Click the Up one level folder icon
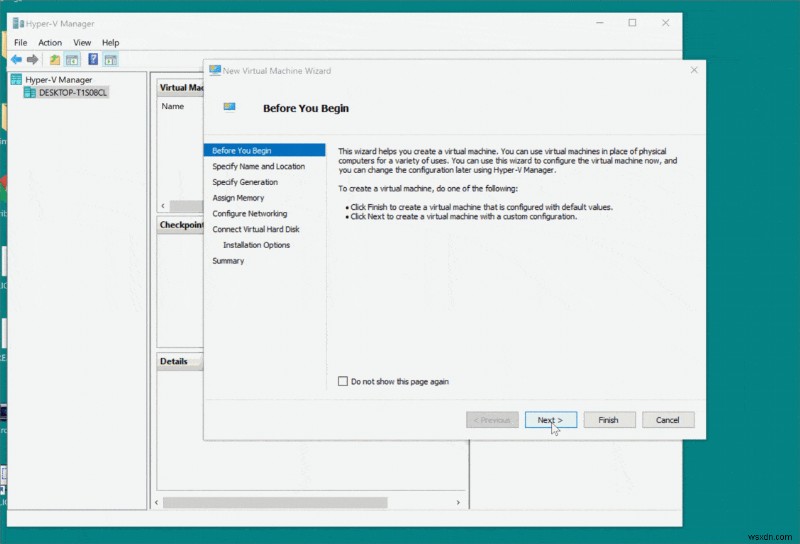The image size is (800, 544). 55,60
